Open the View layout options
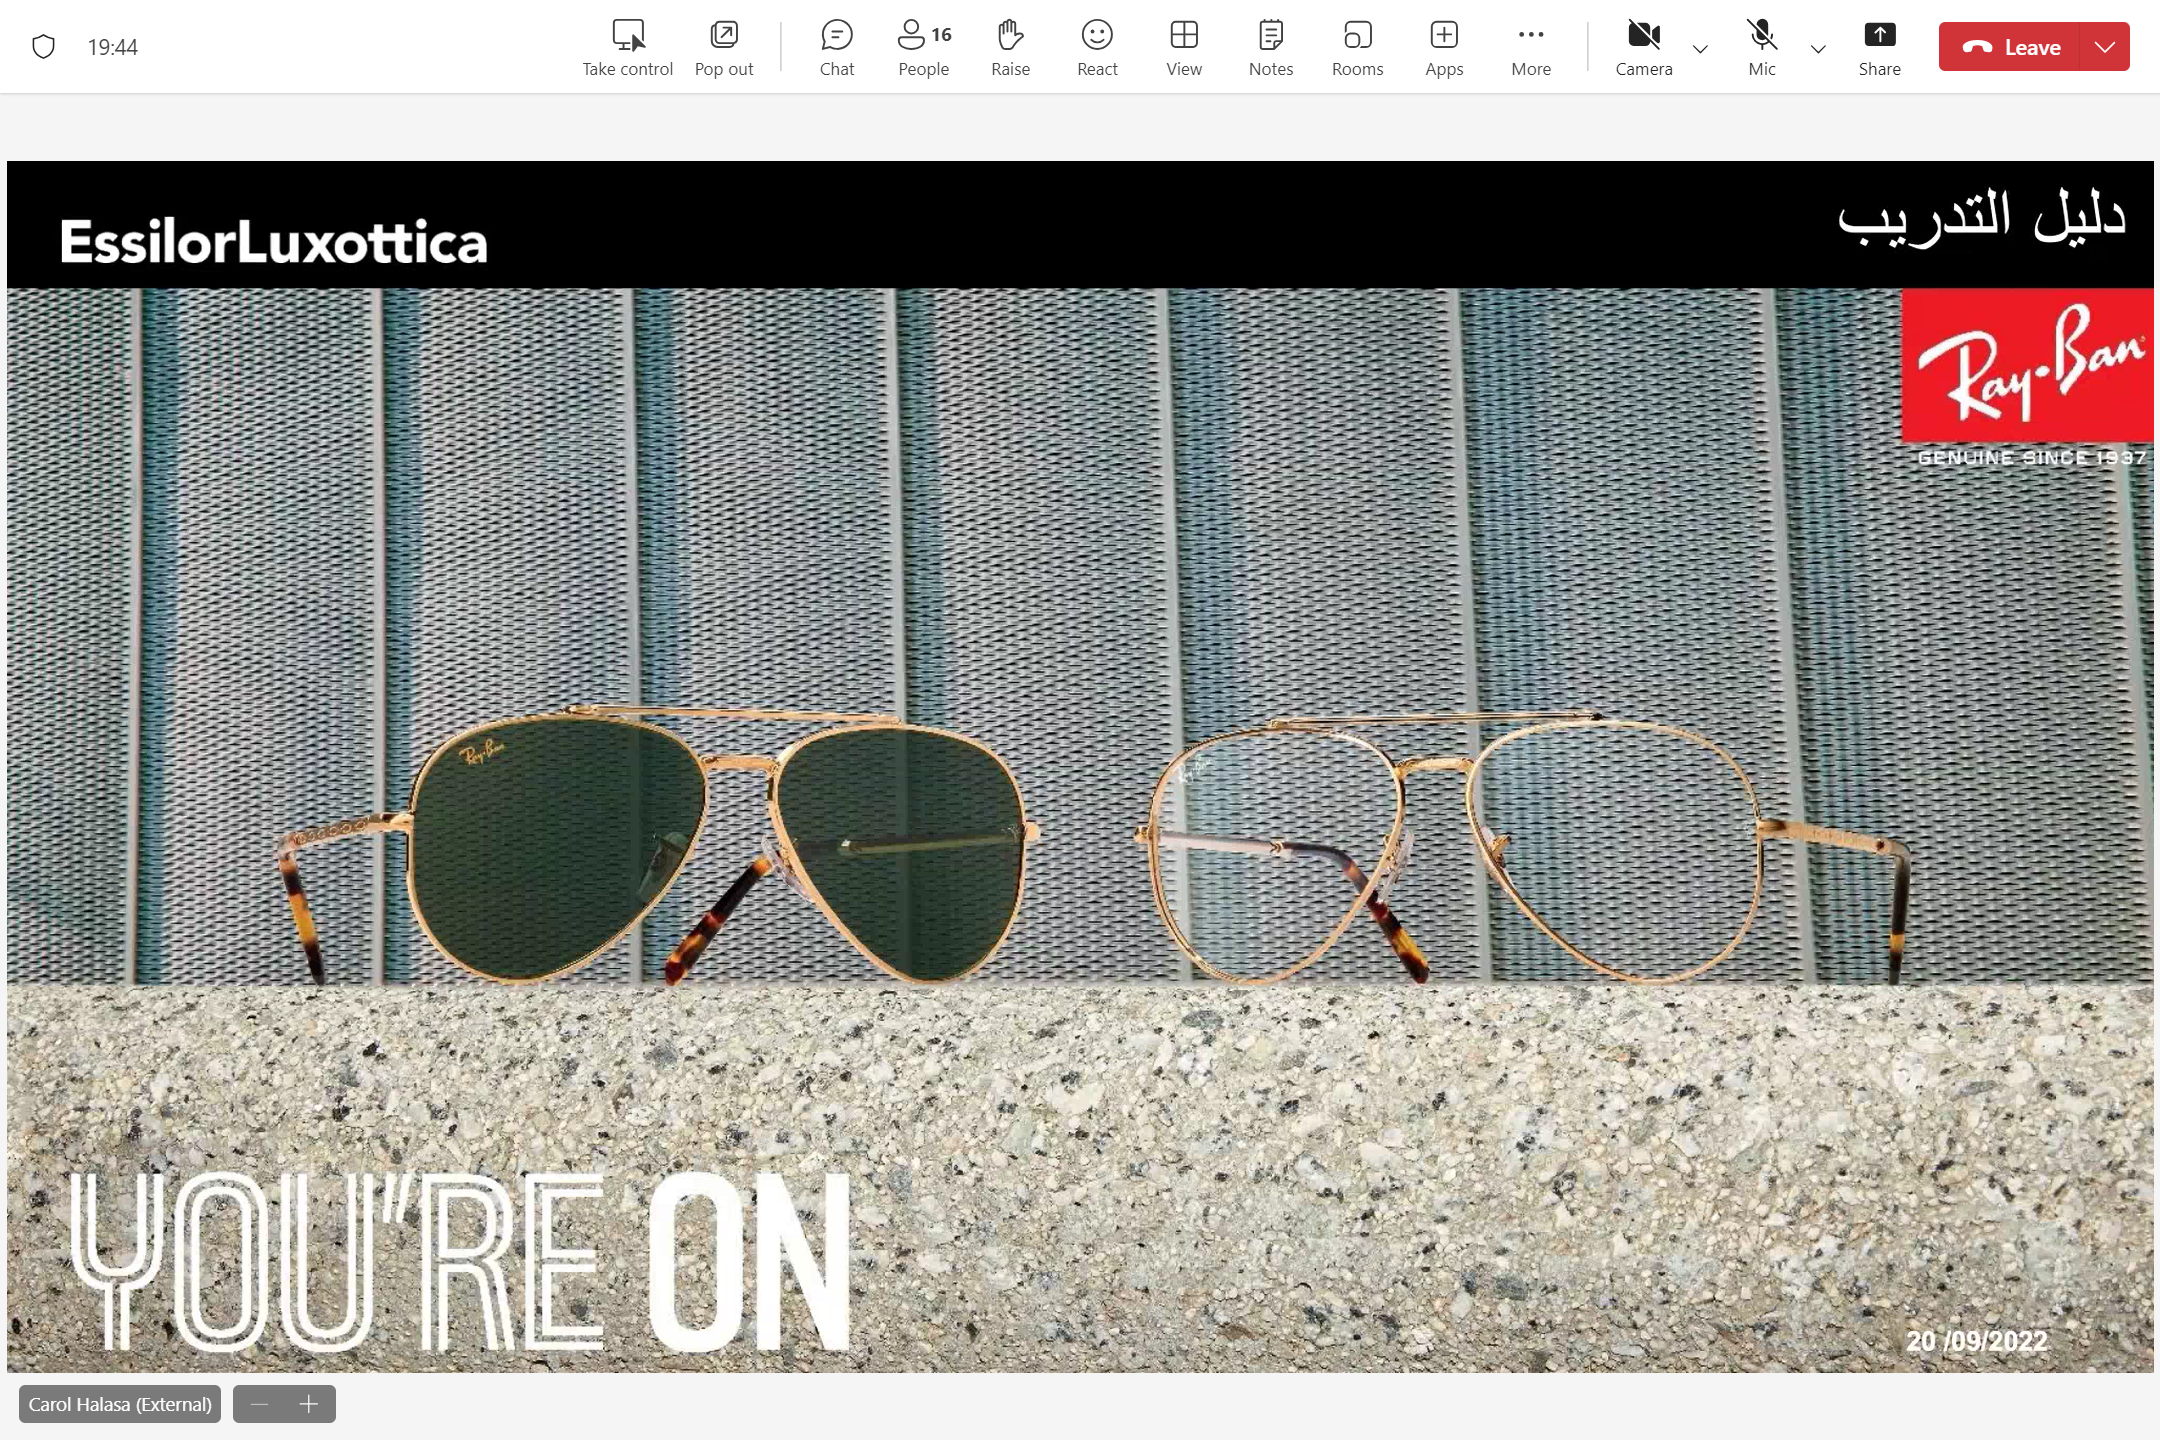This screenshot has height=1440, width=2160. point(1184,47)
